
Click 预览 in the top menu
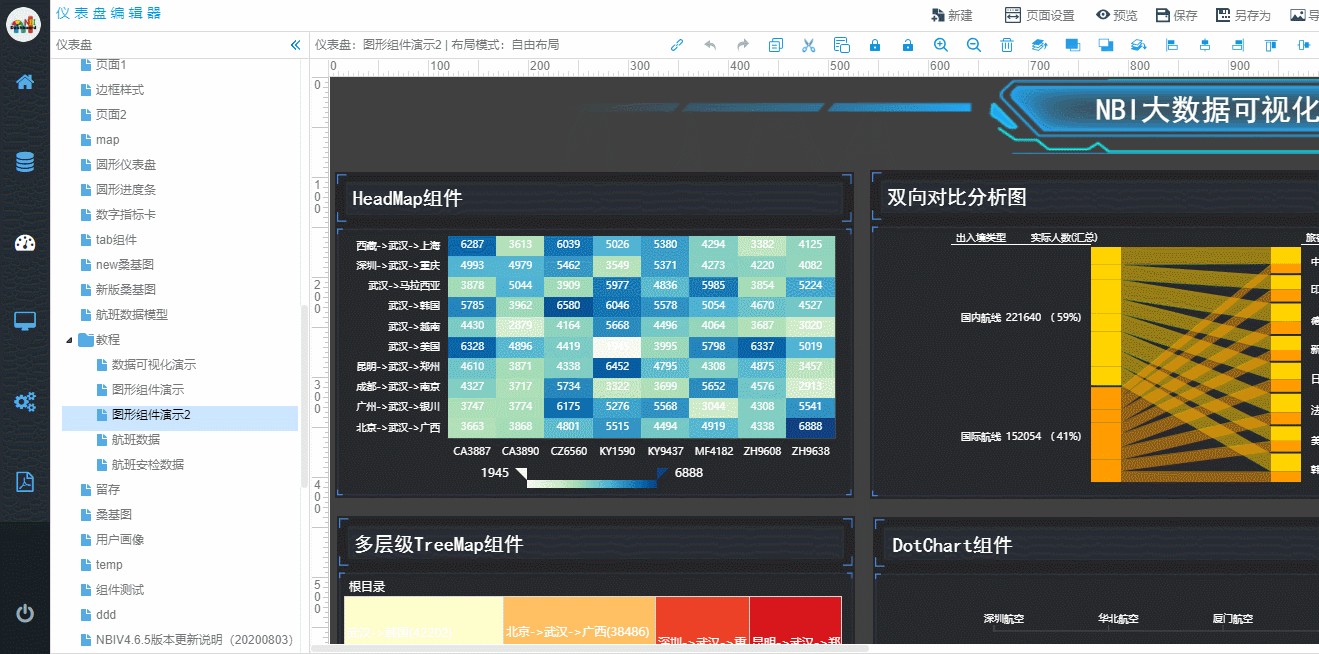pyautogui.click(x=1116, y=15)
